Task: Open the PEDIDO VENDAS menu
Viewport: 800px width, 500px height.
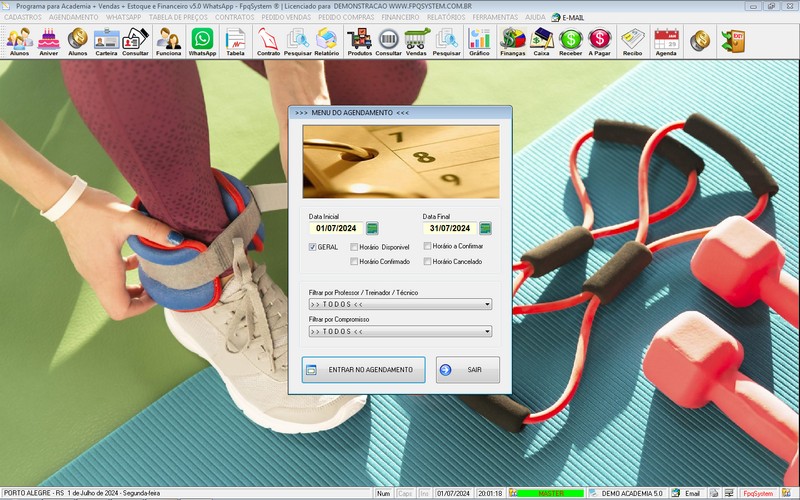Action: (286, 17)
